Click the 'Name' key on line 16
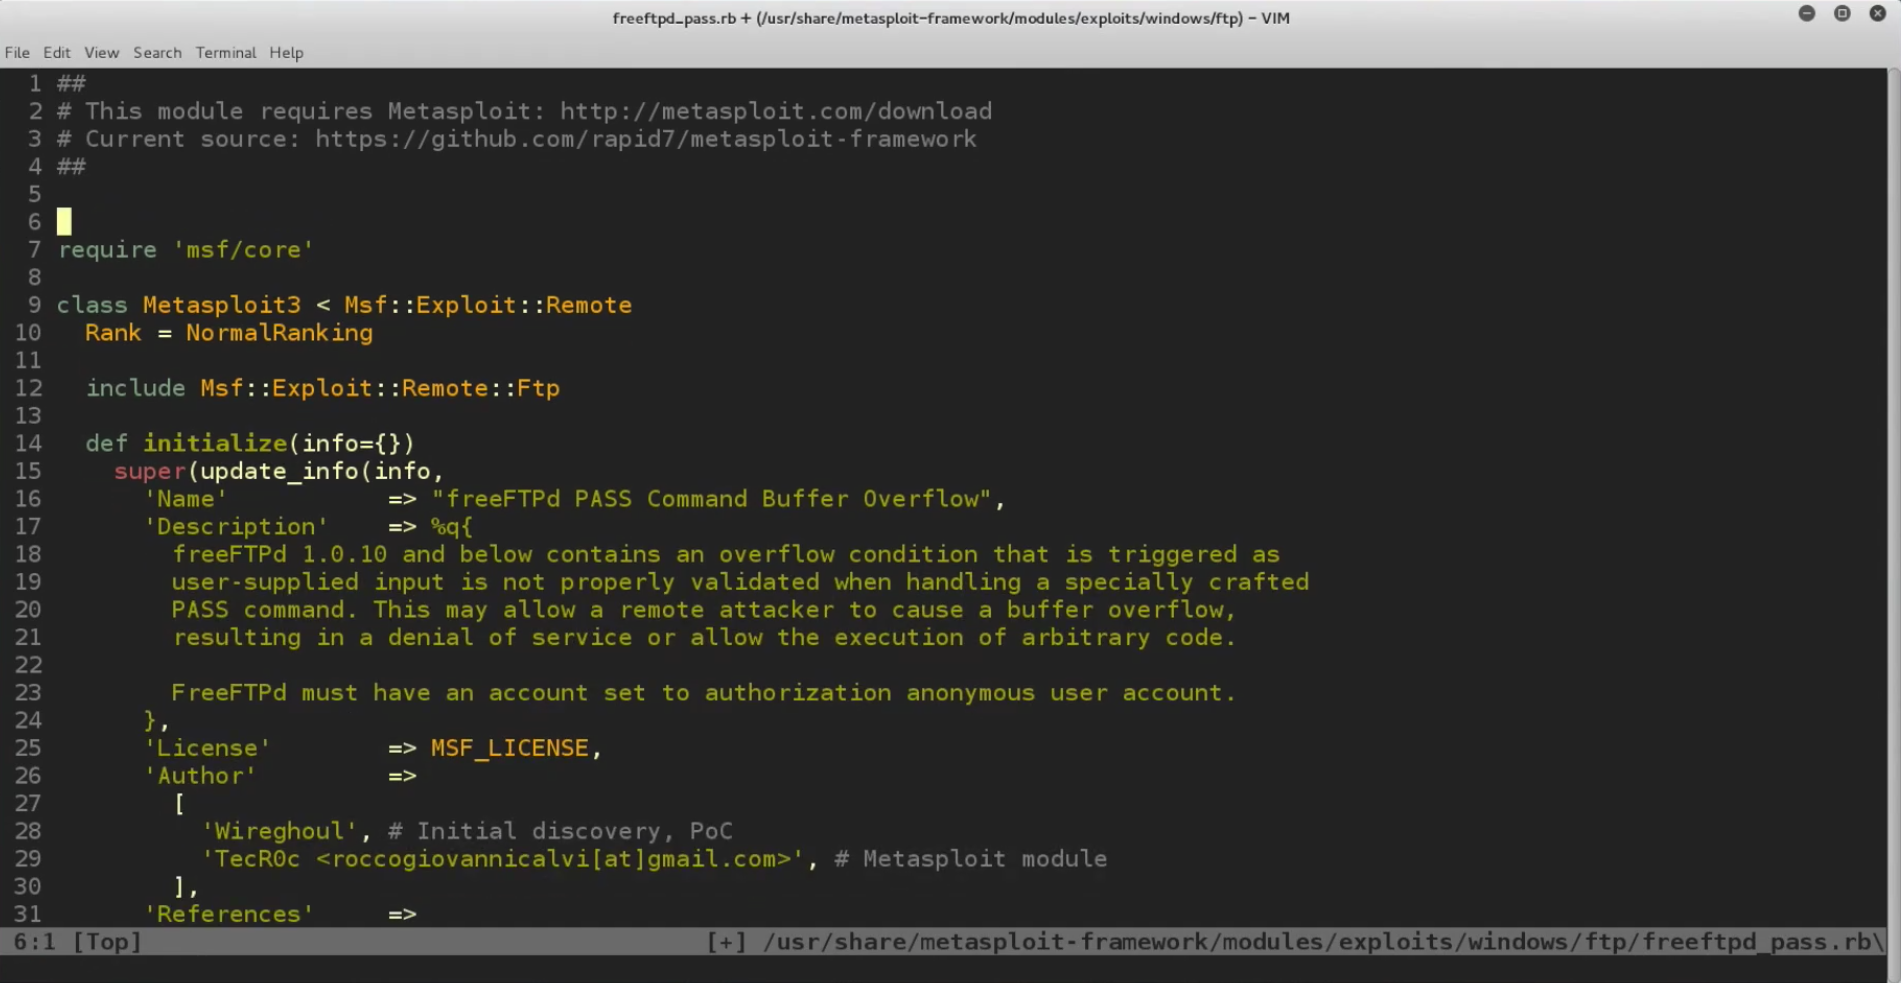The width and height of the screenshot is (1901, 983). [186, 499]
